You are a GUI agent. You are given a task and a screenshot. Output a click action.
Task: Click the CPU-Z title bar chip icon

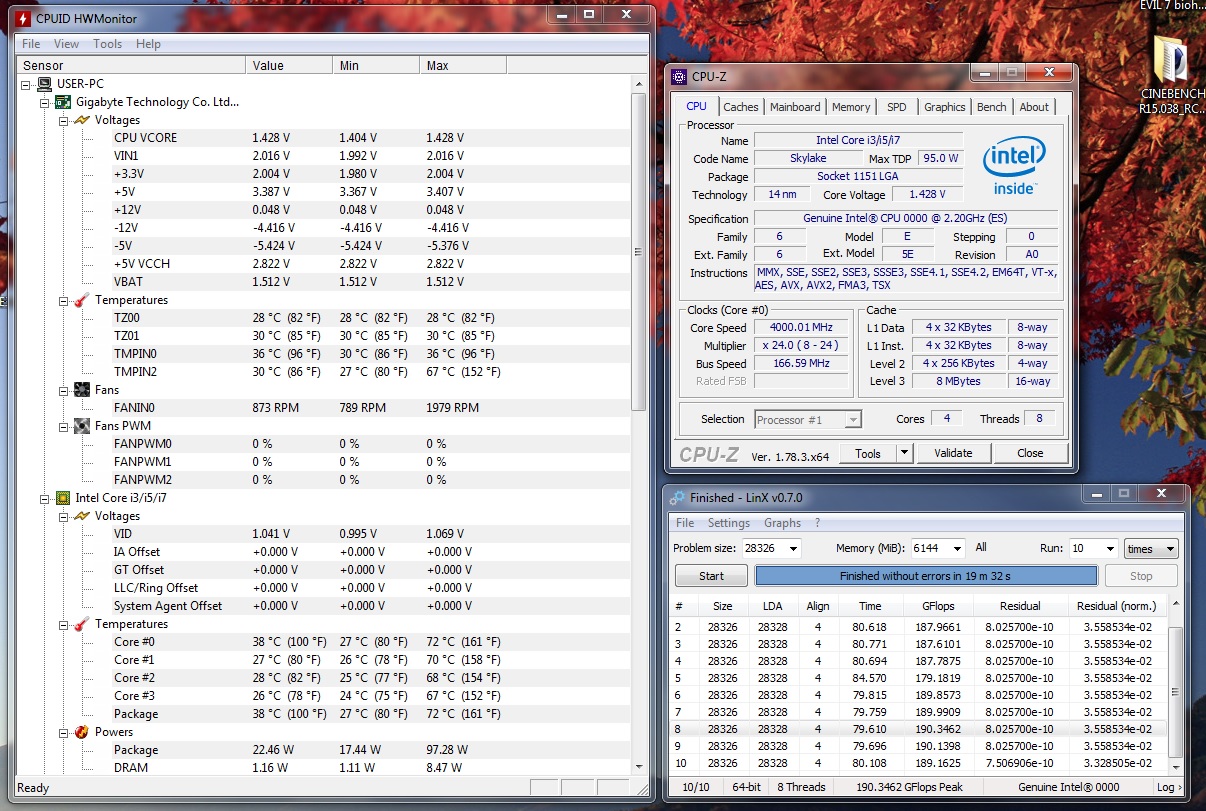(679, 76)
